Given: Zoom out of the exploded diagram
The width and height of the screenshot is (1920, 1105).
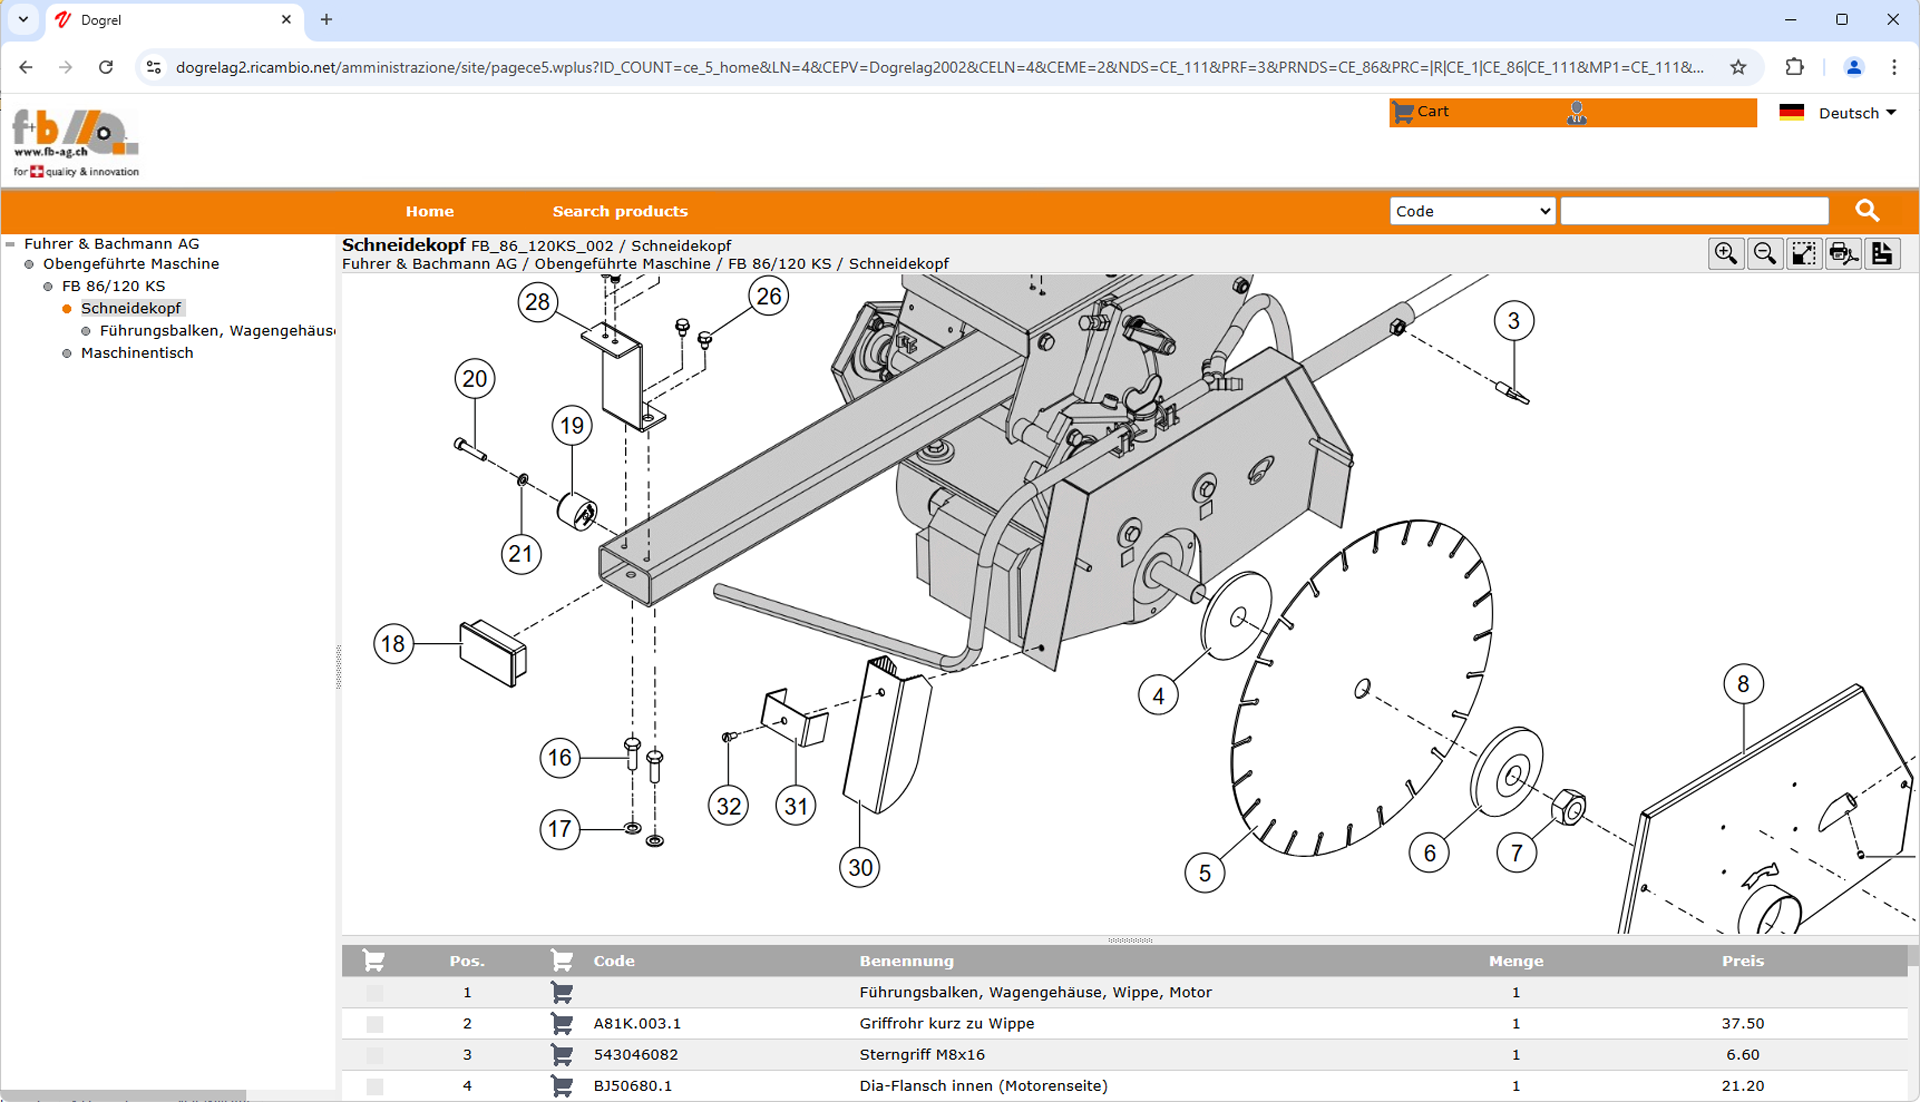Looking at the screenshot, I should (x=1765, y=254).
